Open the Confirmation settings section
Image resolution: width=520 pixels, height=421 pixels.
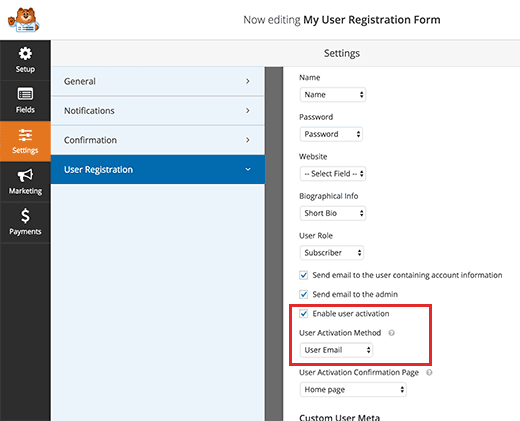[158, 140]
